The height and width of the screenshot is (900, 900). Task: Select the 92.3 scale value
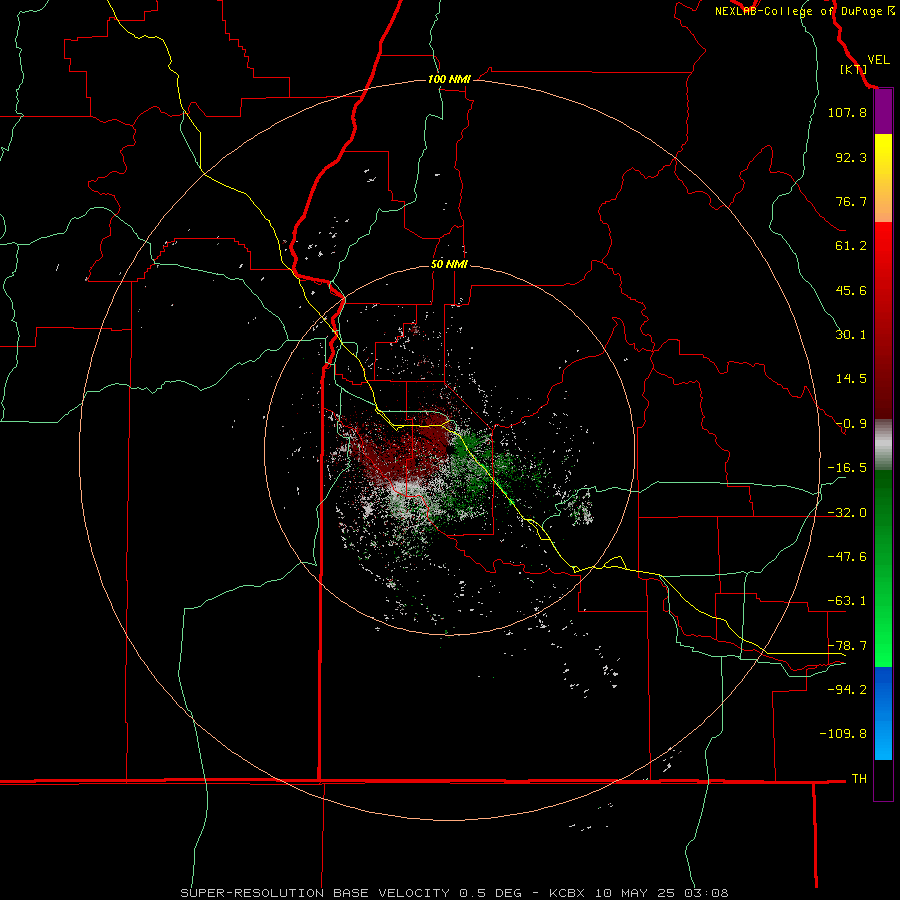851,157
